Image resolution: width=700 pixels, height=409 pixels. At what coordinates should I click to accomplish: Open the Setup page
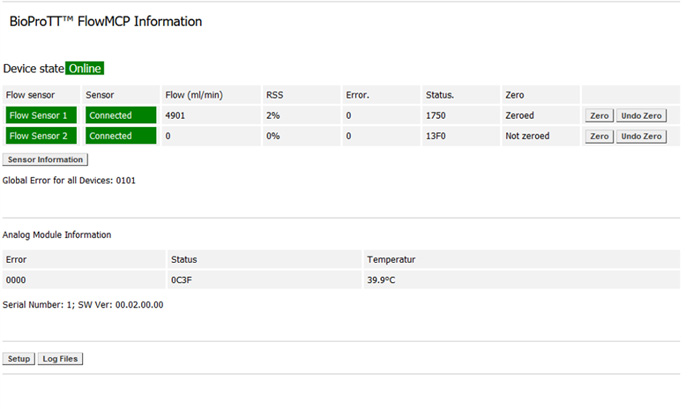(19, 358)
